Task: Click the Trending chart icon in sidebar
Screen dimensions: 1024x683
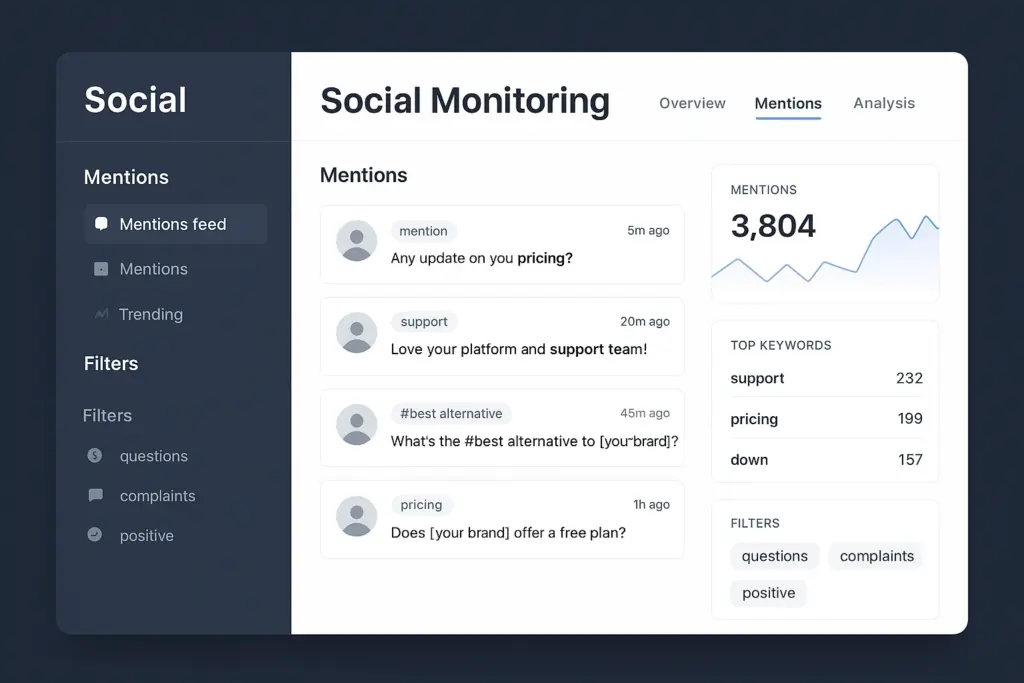Action: (101, 314)
